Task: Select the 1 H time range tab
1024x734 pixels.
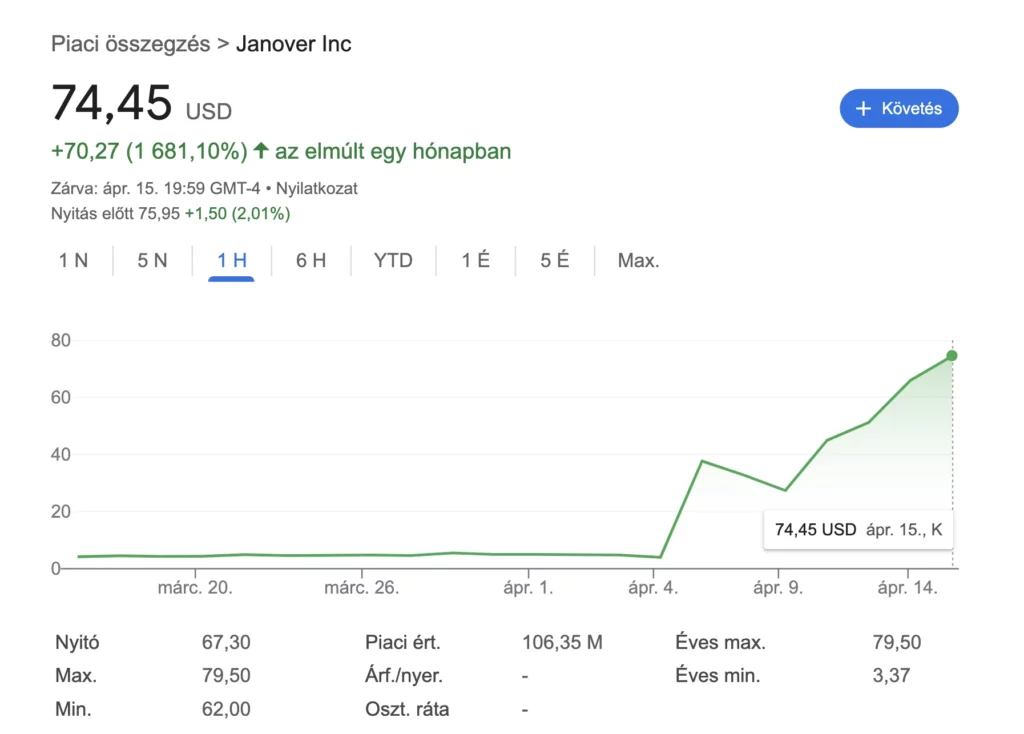Action: click(x=232, y=261)
